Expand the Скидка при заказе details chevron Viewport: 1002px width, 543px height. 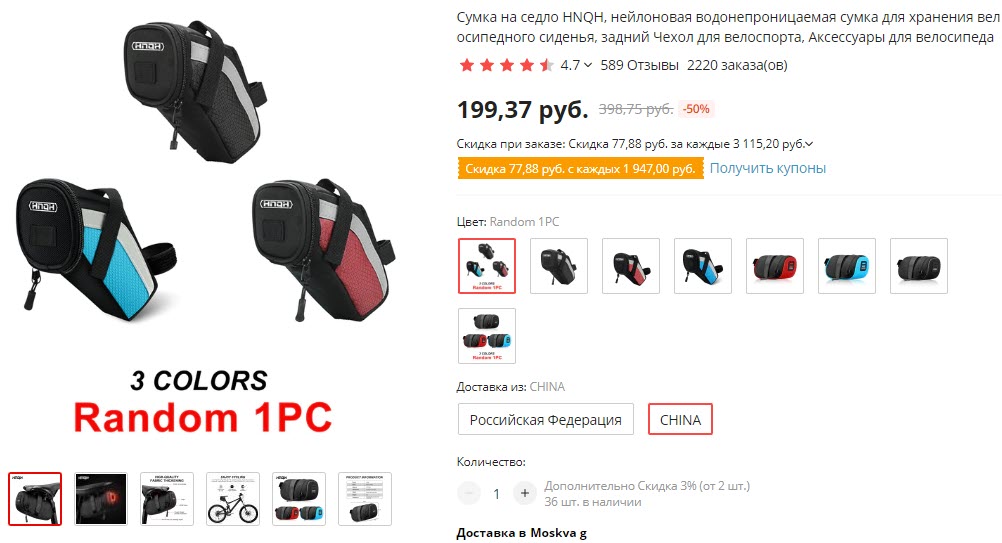point(809,144)
